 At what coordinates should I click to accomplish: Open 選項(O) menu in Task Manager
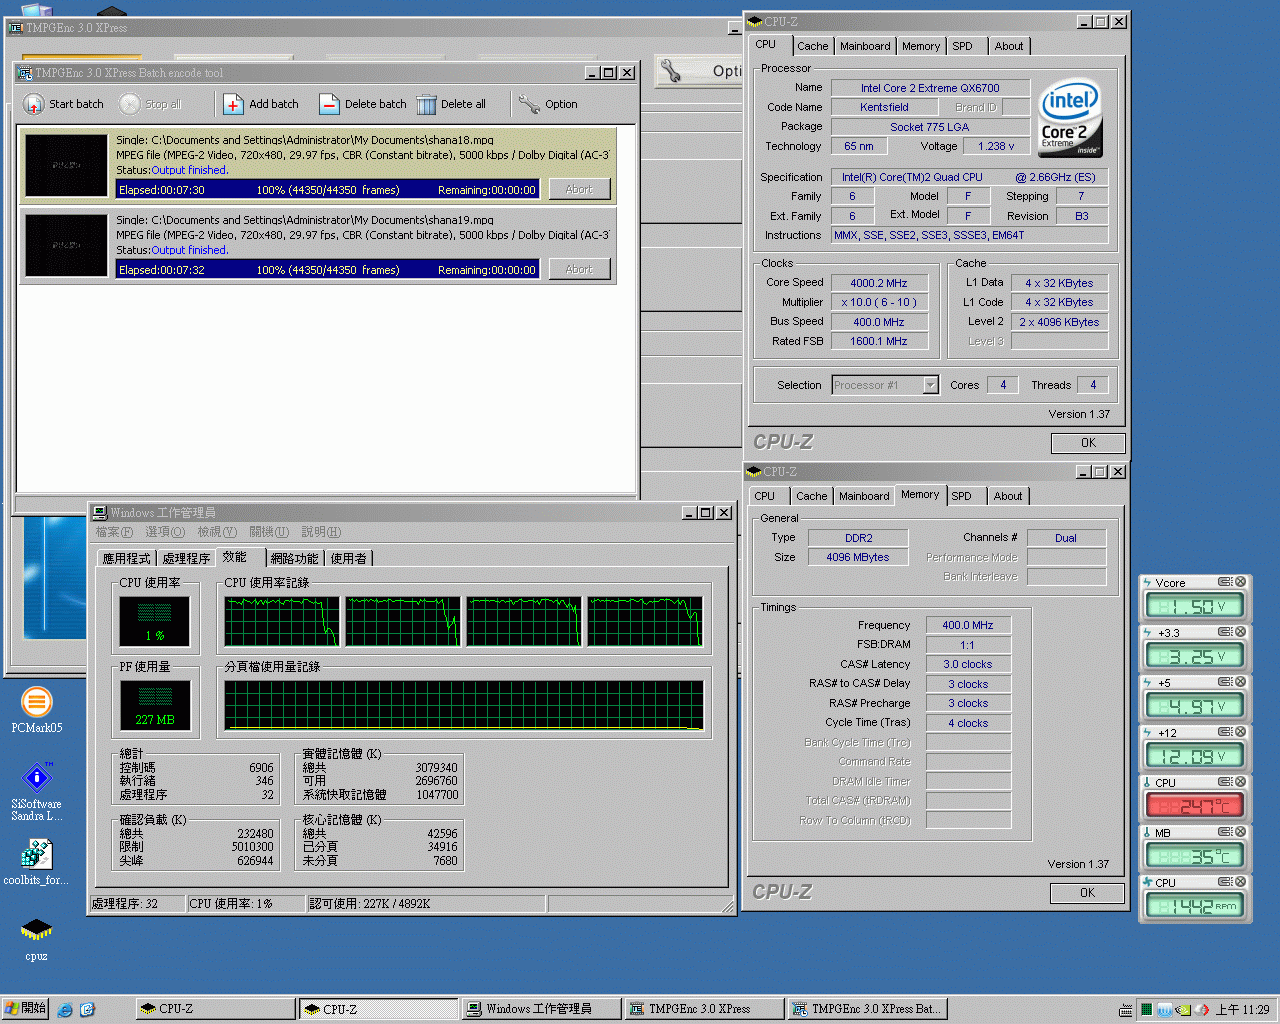click(165, 532)
